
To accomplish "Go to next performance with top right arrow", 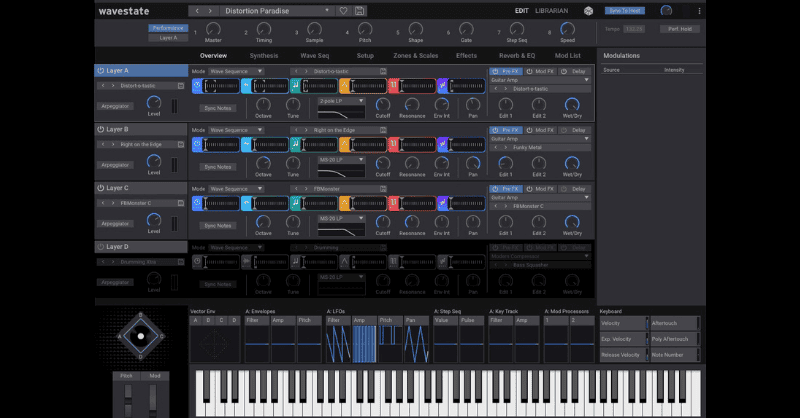I will pos(210,11).
